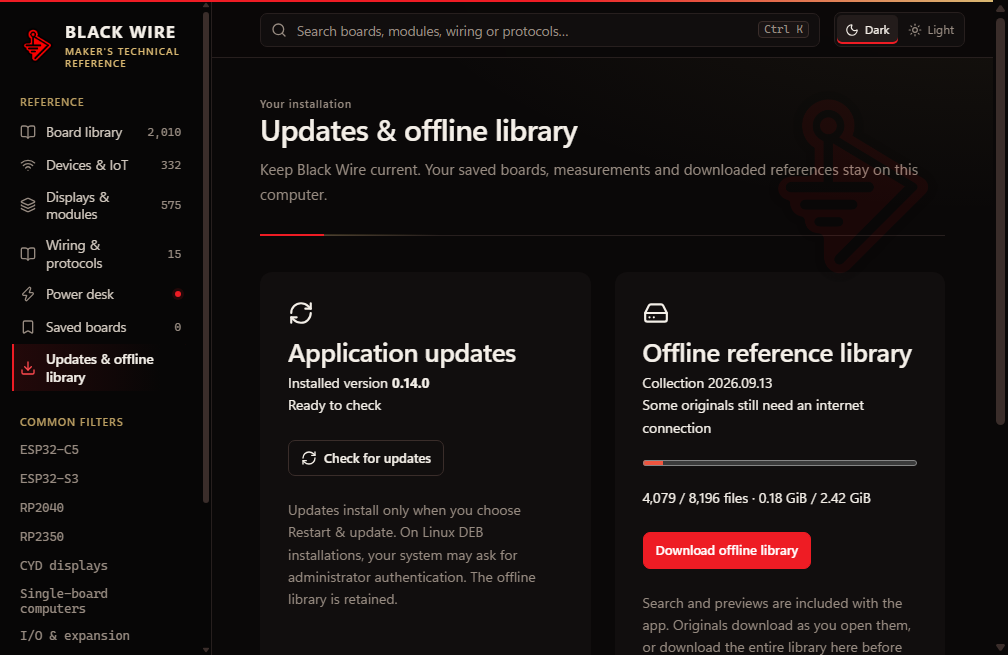The height and width of the screenshot is (655, 1008).
Task: Click Saved boards count 0
Action: click(178, 327)
